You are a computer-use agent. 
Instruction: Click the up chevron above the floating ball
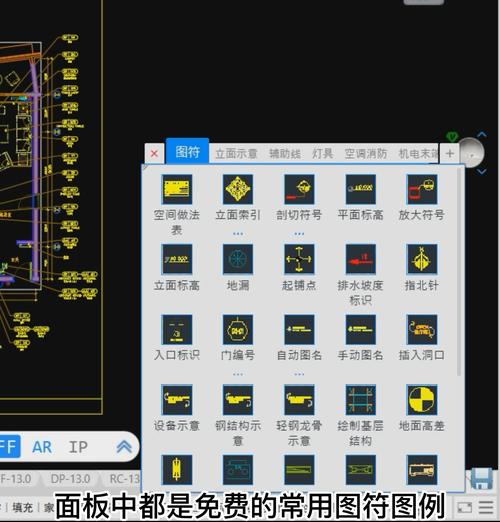pyautogui.click(x=482, y=135)
